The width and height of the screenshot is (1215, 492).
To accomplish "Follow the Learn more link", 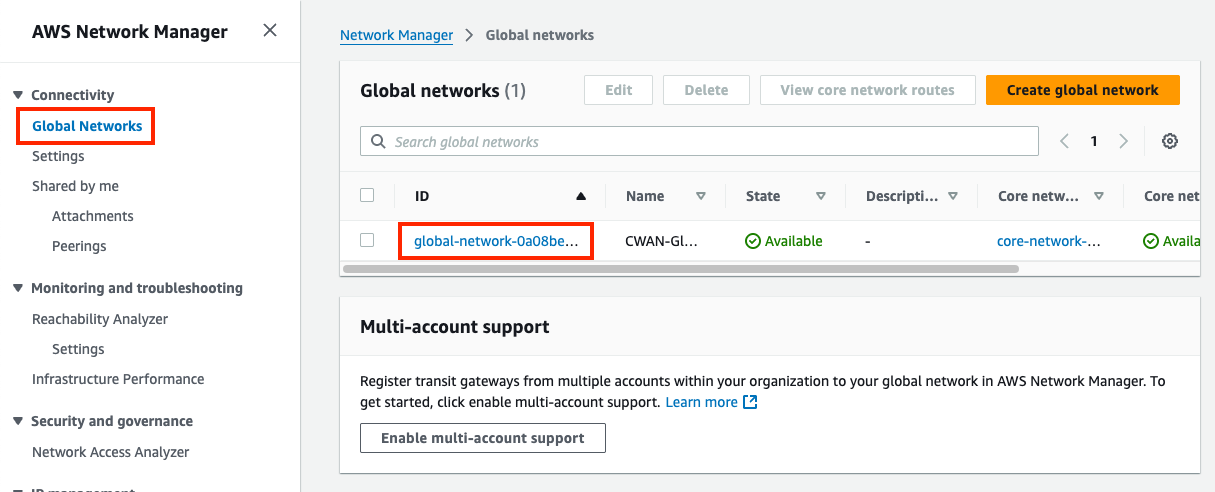I will pos(701,402).
